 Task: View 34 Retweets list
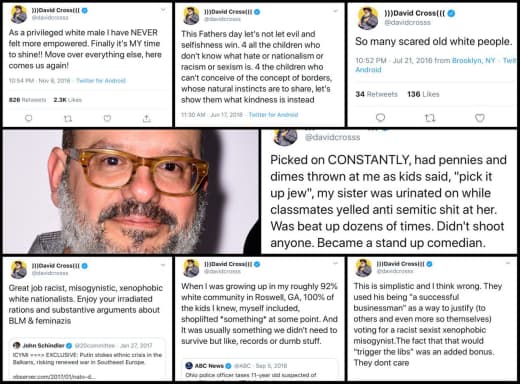pyautogui.click(x=376, y=94)
